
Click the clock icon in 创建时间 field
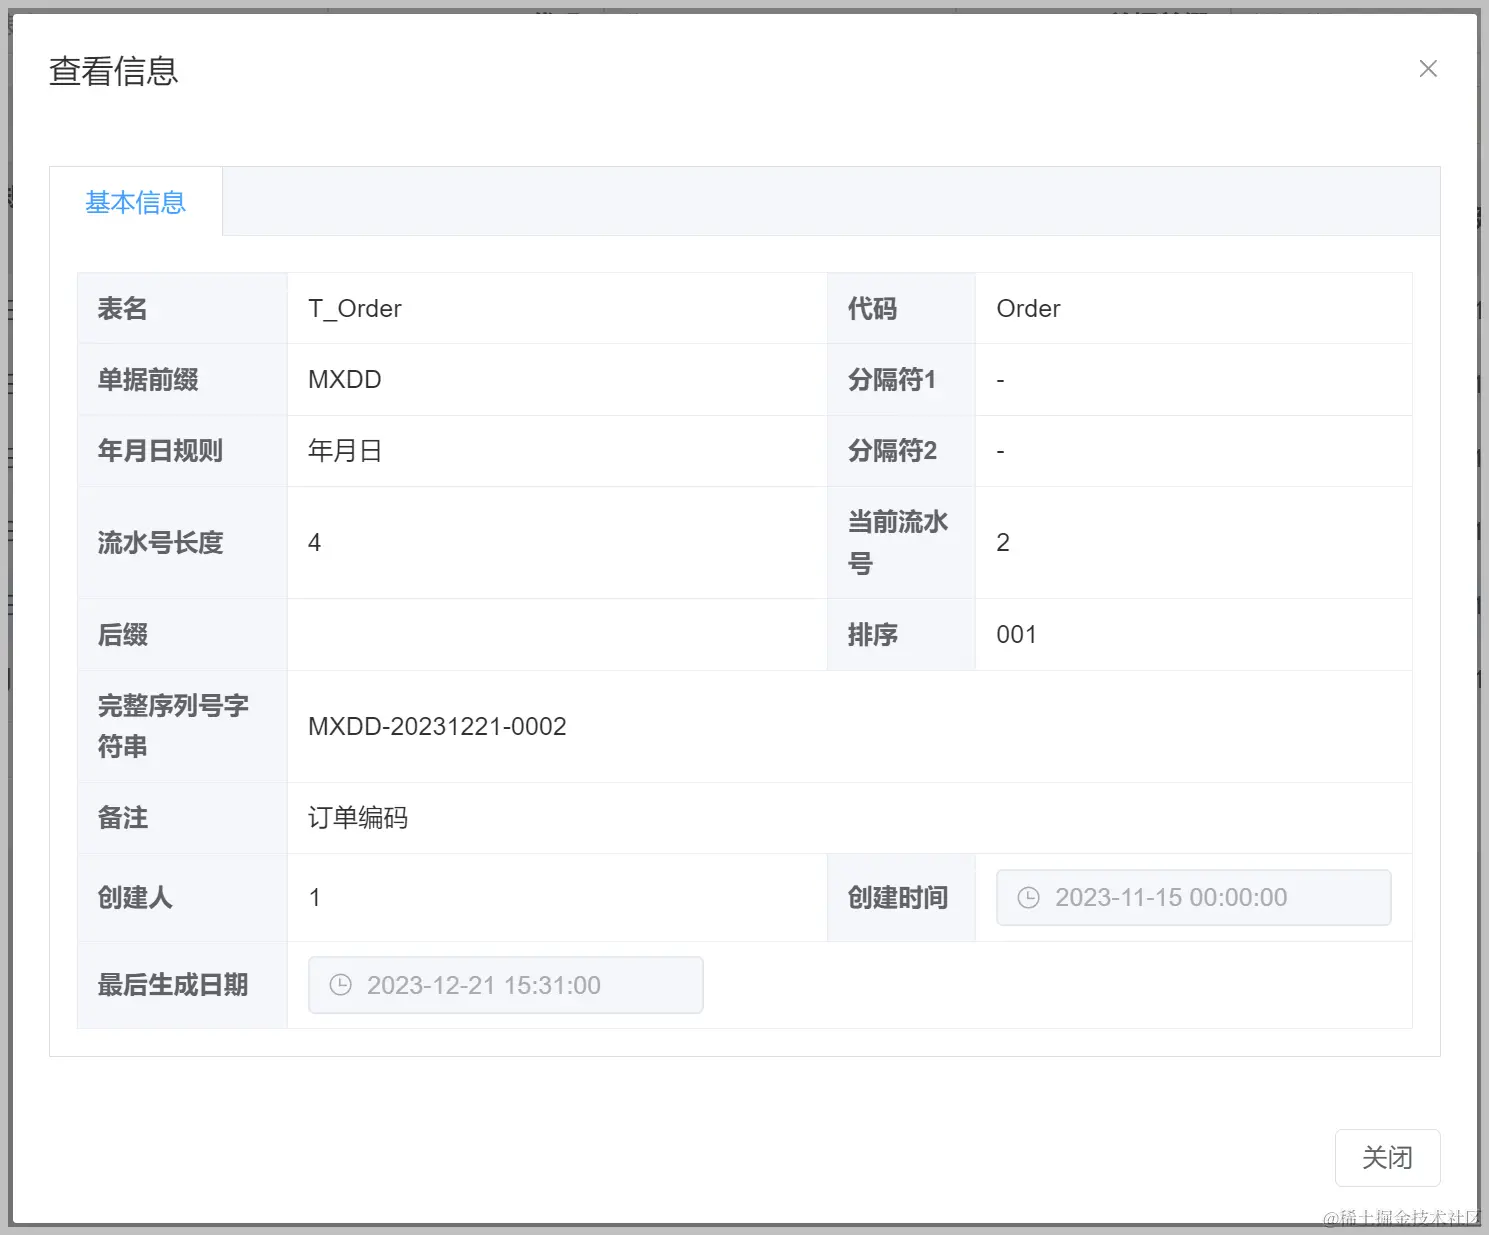click(x=1028, y=898)
